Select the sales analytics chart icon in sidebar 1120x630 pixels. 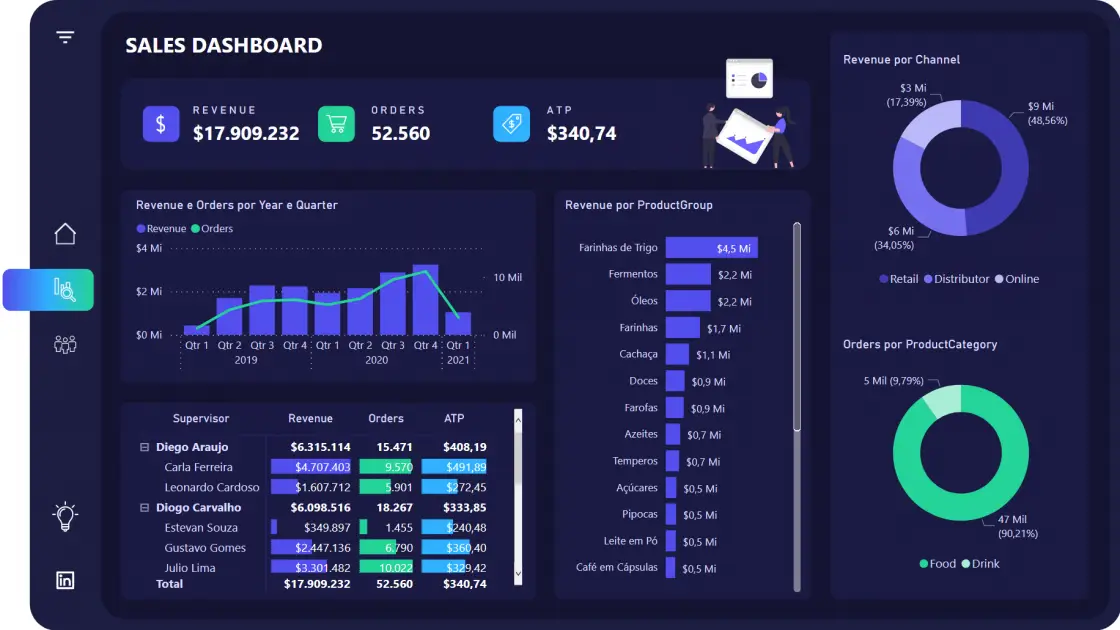pyautogui.click(x=64, y=290)
